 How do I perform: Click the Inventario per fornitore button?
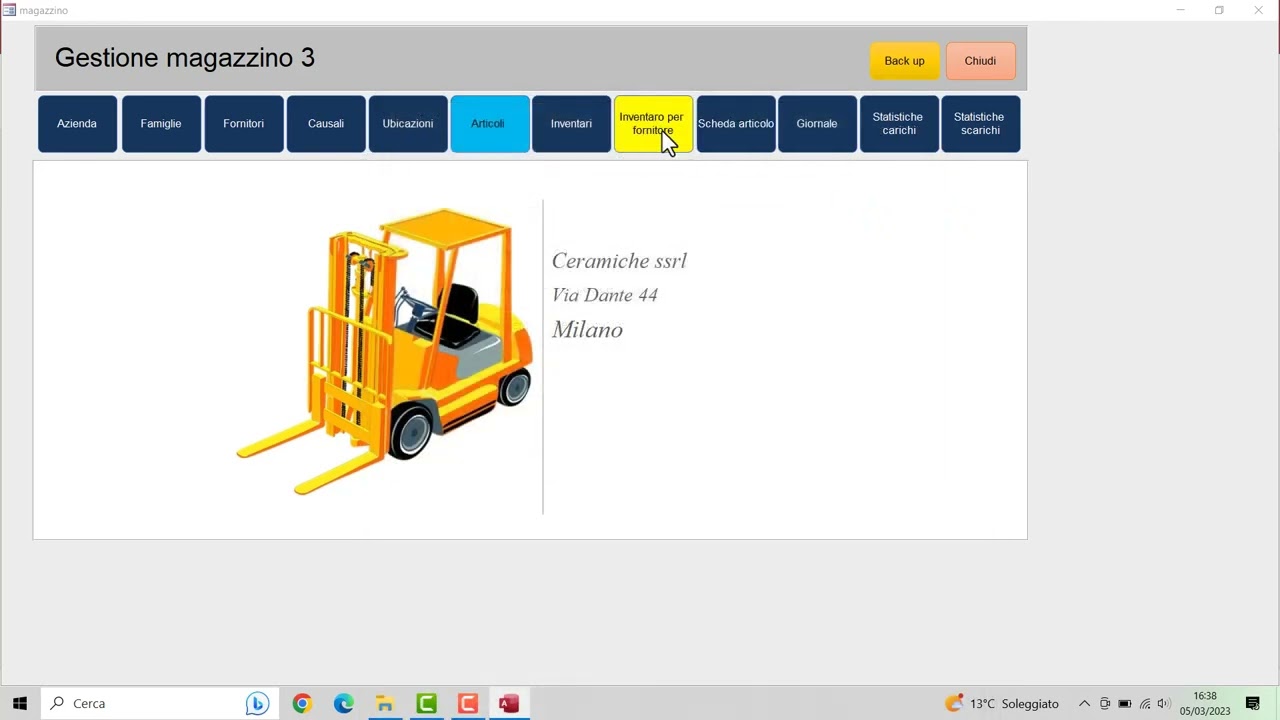(x=653, y=124)
